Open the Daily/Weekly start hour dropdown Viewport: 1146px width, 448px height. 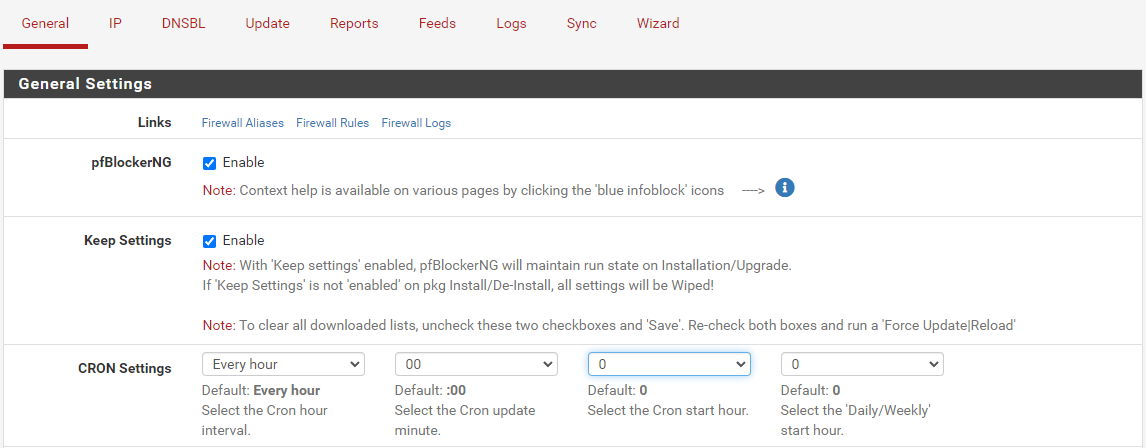click(862, 365)
